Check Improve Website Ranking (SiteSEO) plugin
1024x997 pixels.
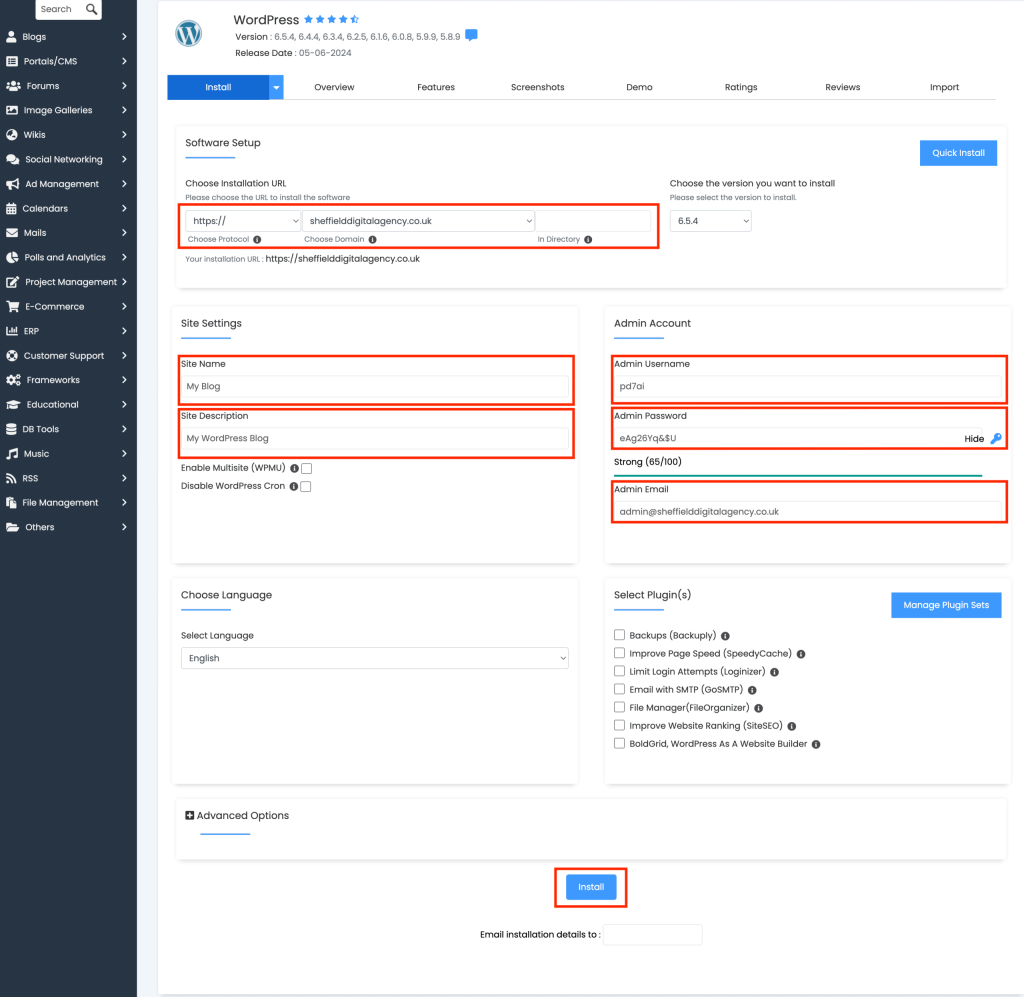[x=619, y=725]
